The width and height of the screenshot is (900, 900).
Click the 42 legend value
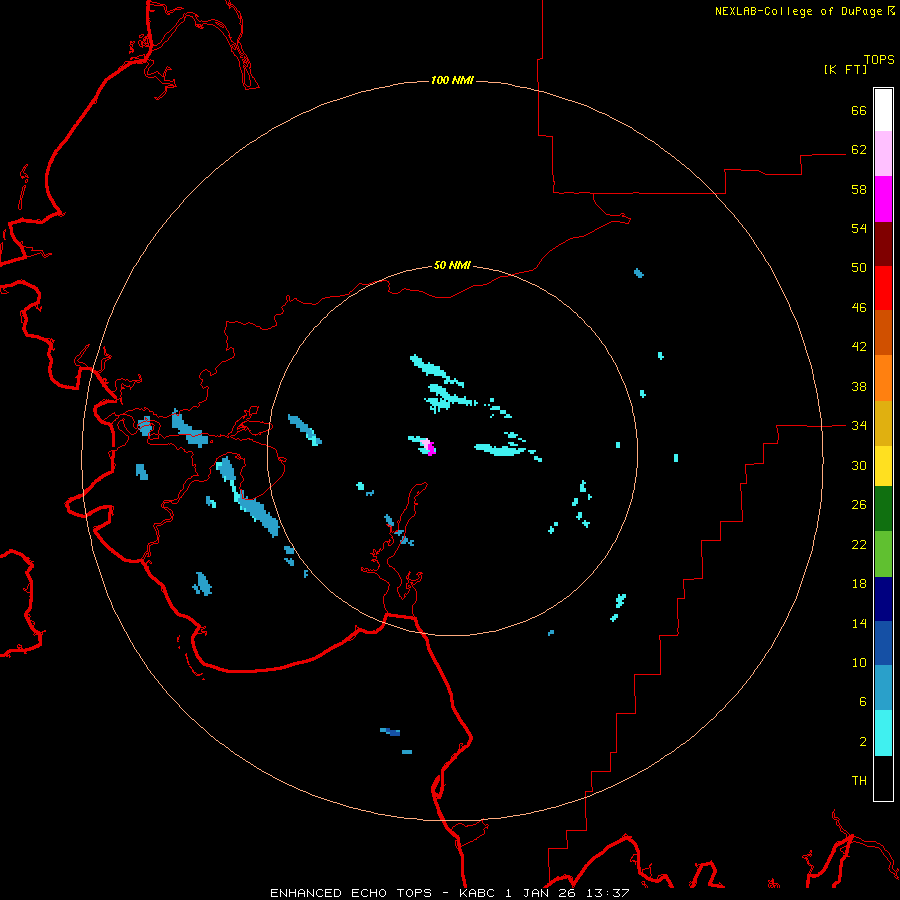[859, 346]
